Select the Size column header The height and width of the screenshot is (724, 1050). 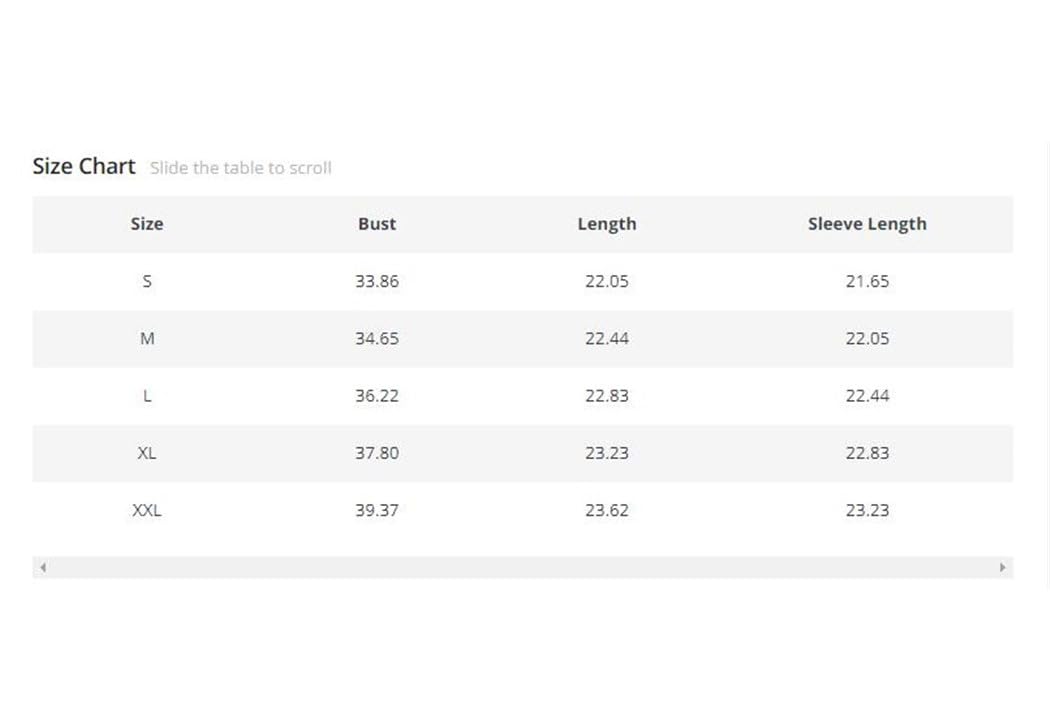tap(147, 224)
